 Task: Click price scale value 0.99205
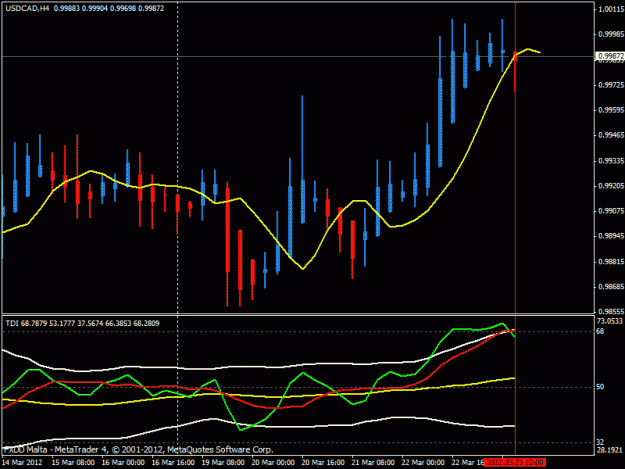611,186
